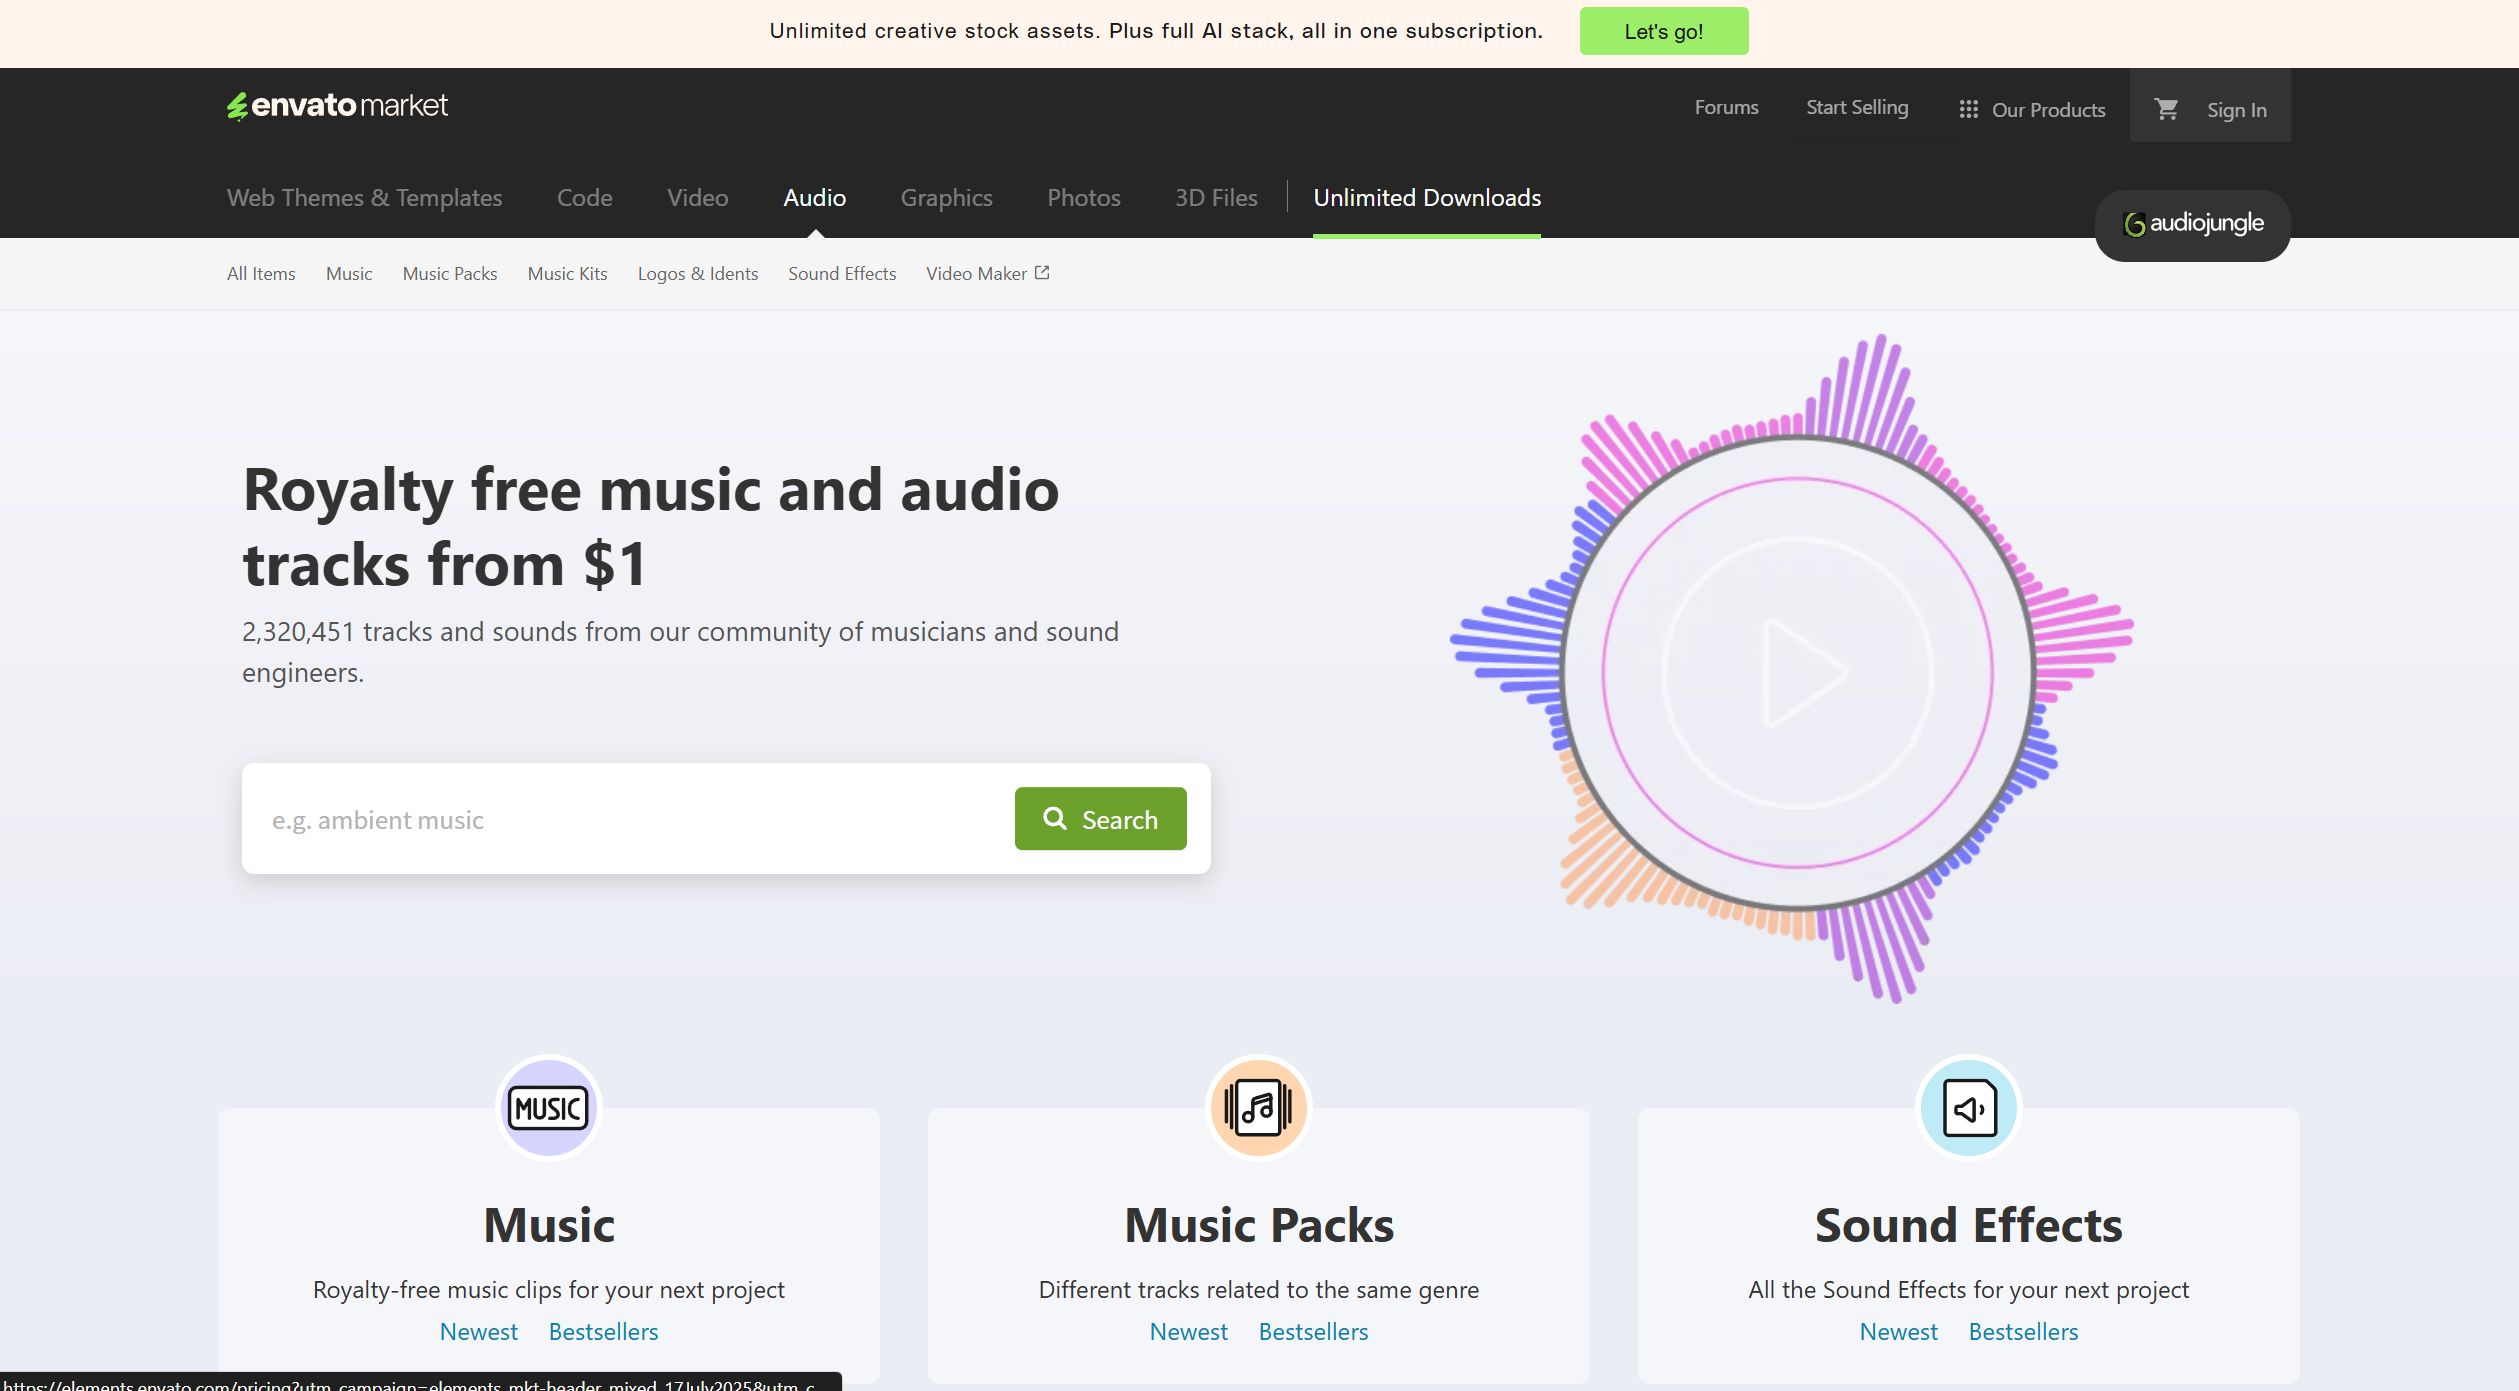Image resolution: width=2519 pixels, height=1391 pixels.
Task: Click the Let's go! banner button
Action: click(x=1663, y=32)
